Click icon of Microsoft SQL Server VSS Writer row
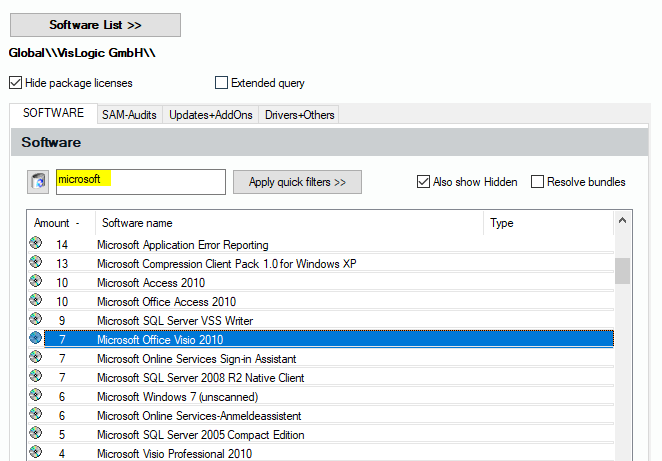 point(36,319)
